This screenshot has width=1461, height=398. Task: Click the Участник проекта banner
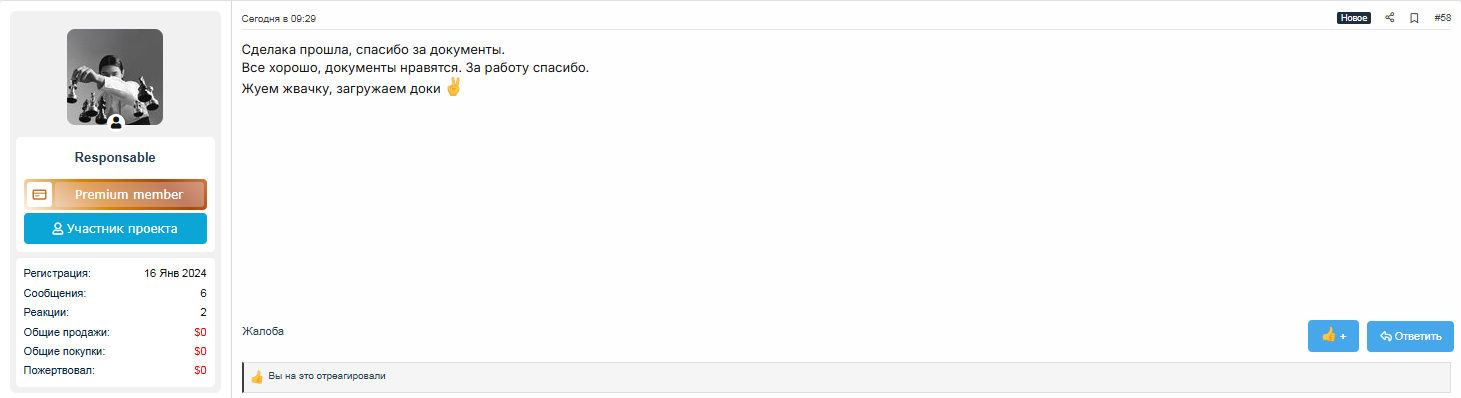coord(115,228)
